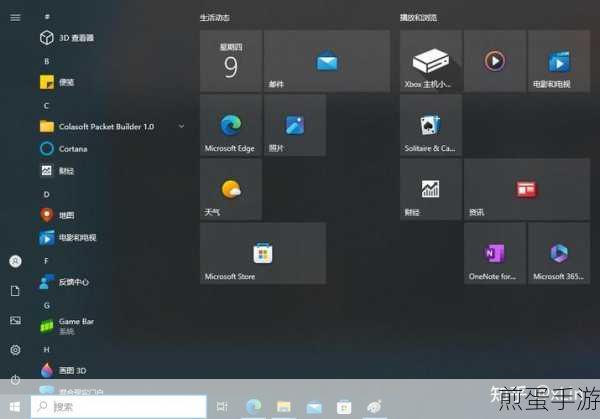Launch the Solitaire & Casual Games tile
Screen dimensions: 600x419
coord(431,125)
